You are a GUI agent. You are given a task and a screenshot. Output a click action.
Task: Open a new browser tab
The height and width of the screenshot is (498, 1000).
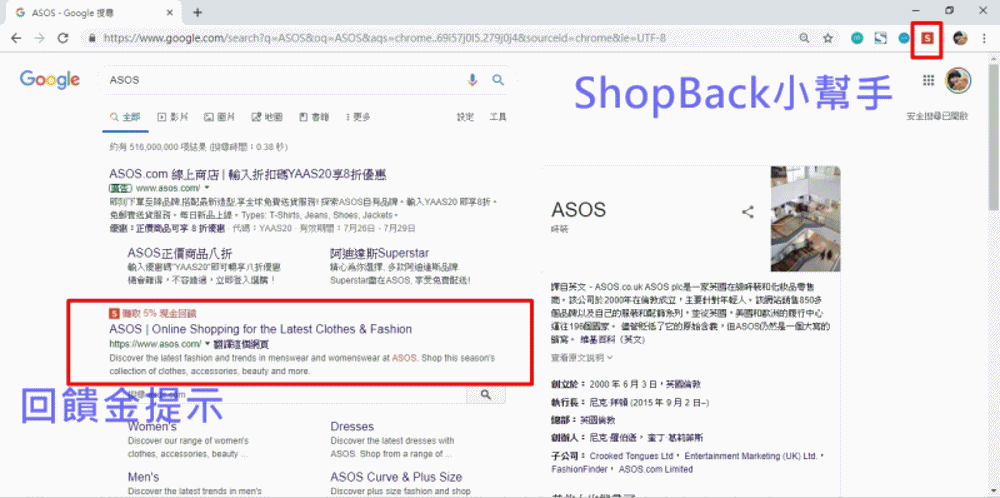[198, 12]
